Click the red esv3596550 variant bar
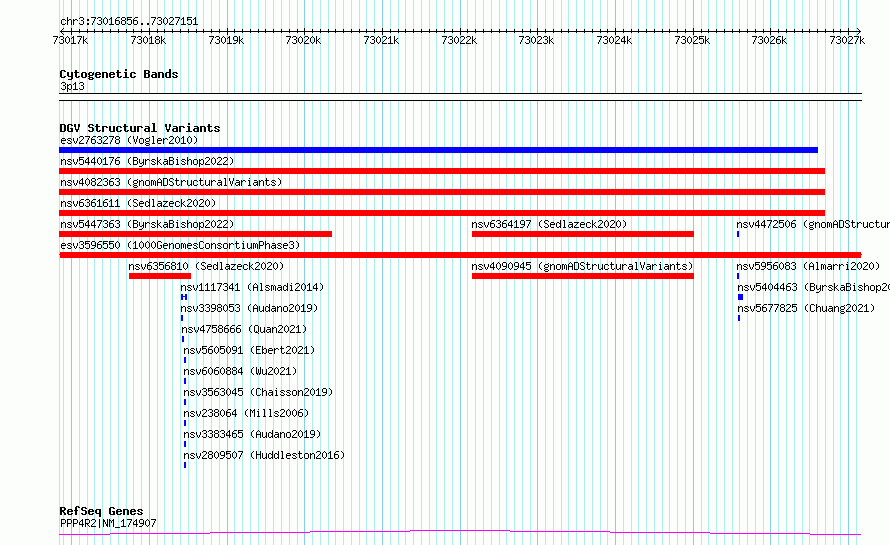Screen dimensions: 890x545 point(460,255)
